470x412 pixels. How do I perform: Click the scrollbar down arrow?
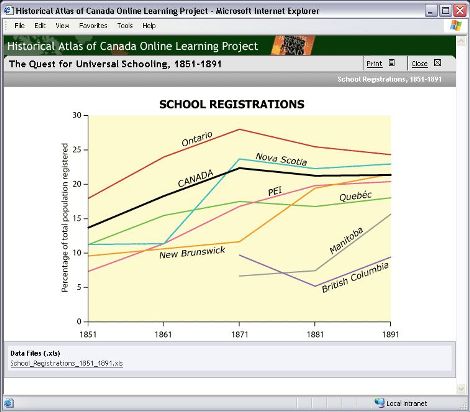tap(461, 388)
